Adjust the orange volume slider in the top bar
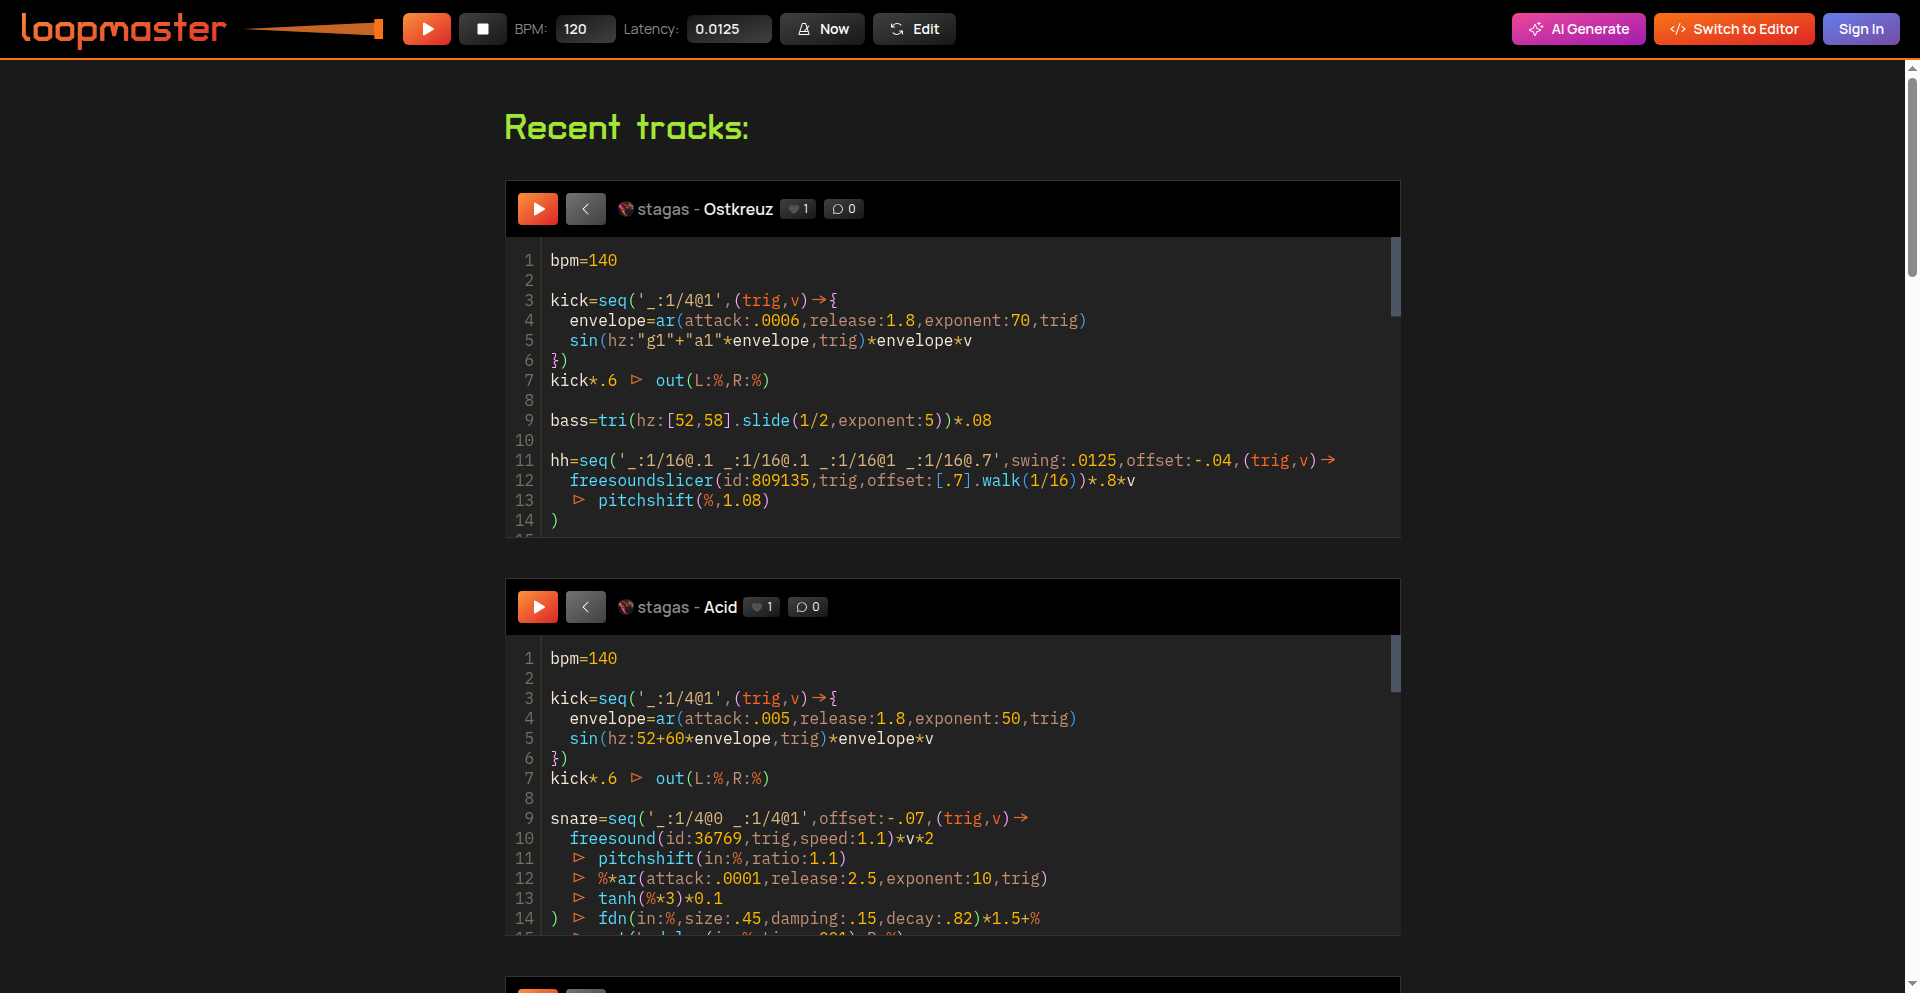The image size is (1920, 993). pyautogui.click(x=314, y=29)
